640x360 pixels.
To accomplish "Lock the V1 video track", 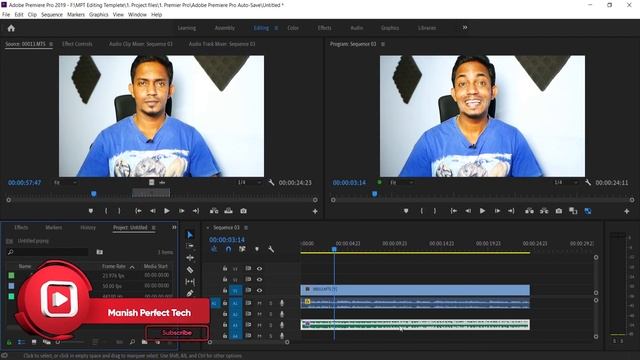I will pos(225,290).
